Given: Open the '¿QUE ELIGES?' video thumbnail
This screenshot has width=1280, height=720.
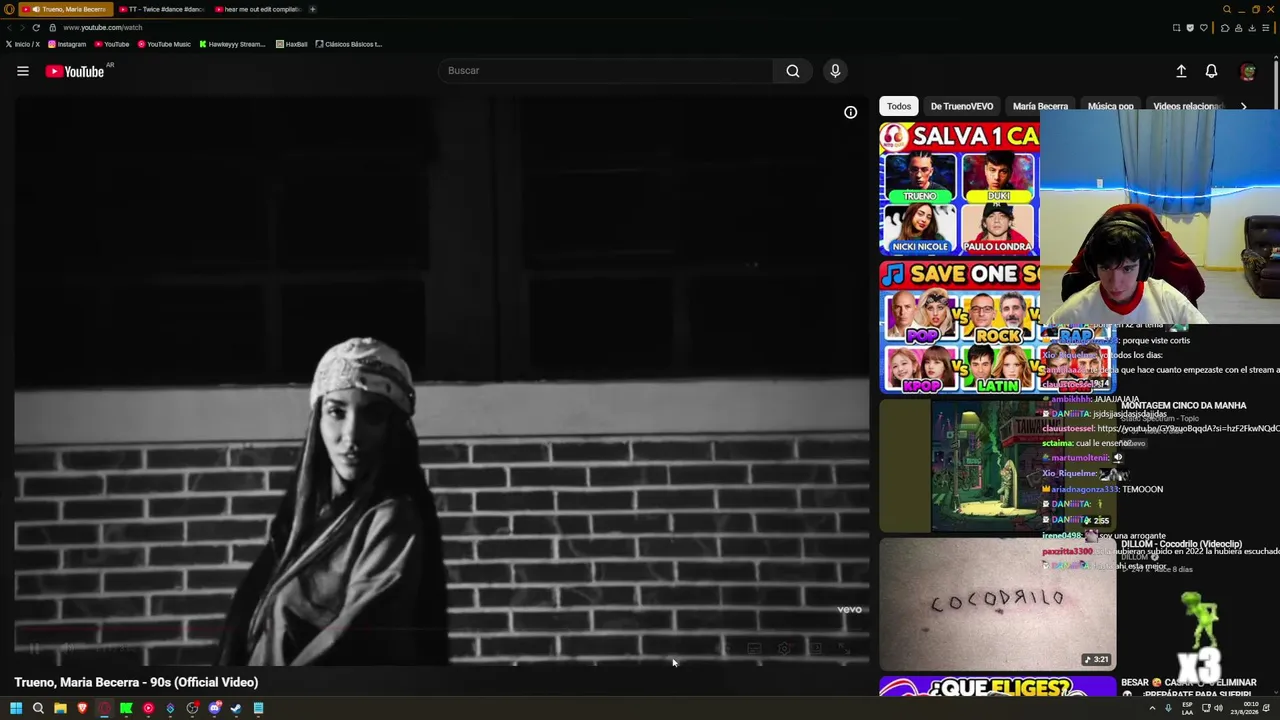Looking at the screenshot, I should 998,686.
